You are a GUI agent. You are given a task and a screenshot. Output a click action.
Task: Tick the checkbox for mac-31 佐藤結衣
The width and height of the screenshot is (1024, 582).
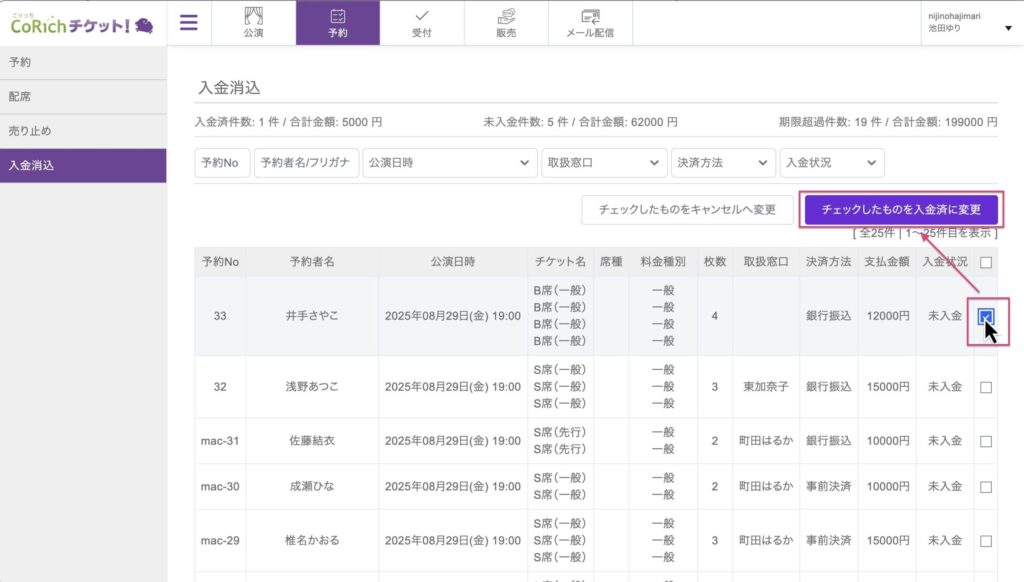pos(986,441)
